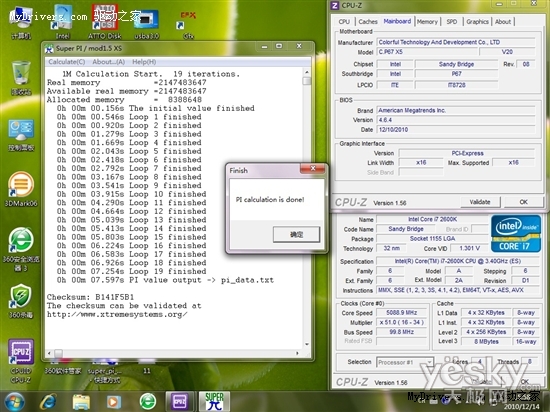Switch to the SPD tab in CPU-Z
This screenshot has width=550, height=412.
point(452,22)
